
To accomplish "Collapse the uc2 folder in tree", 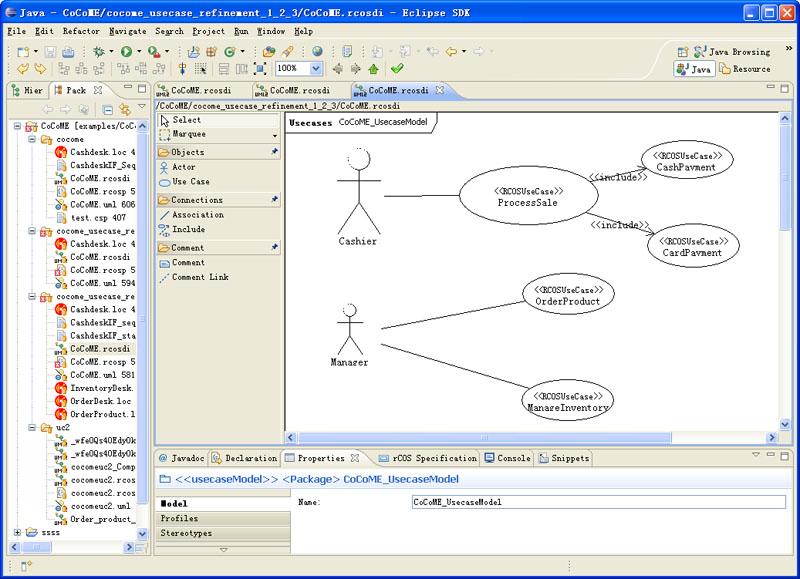I will coord(32,427).
